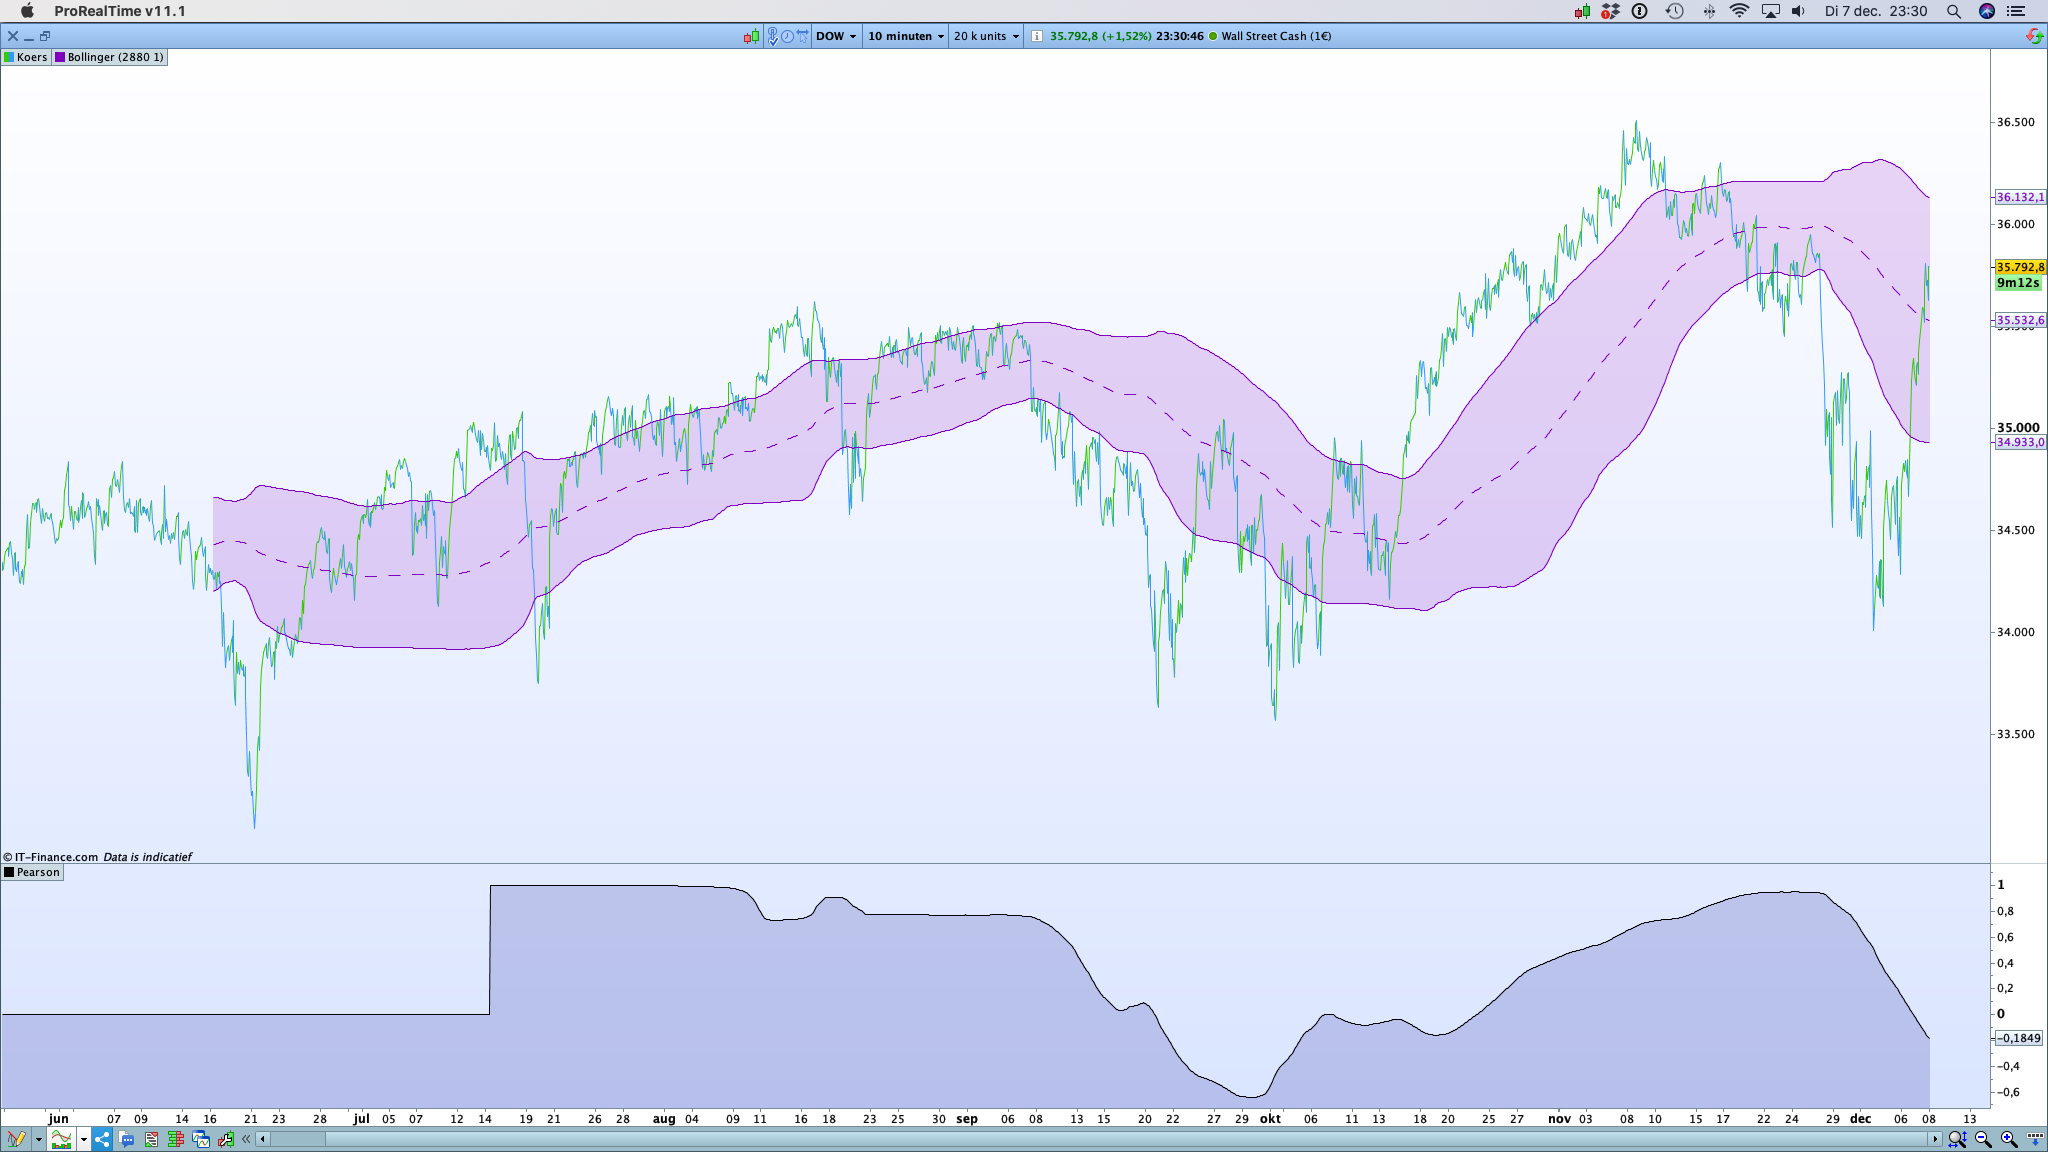Toggle the linked cursor pin icon

click(x=773, y=36)
